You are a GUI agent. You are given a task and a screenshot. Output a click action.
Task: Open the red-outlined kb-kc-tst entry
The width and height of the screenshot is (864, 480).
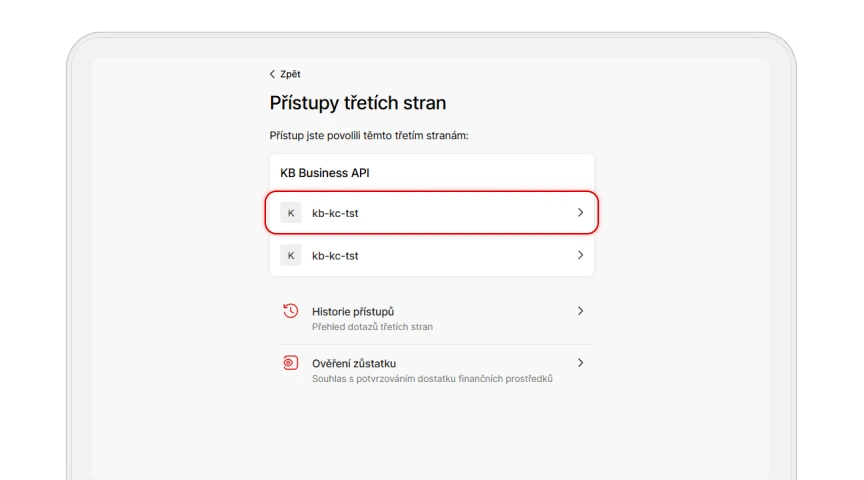point(431,213)
